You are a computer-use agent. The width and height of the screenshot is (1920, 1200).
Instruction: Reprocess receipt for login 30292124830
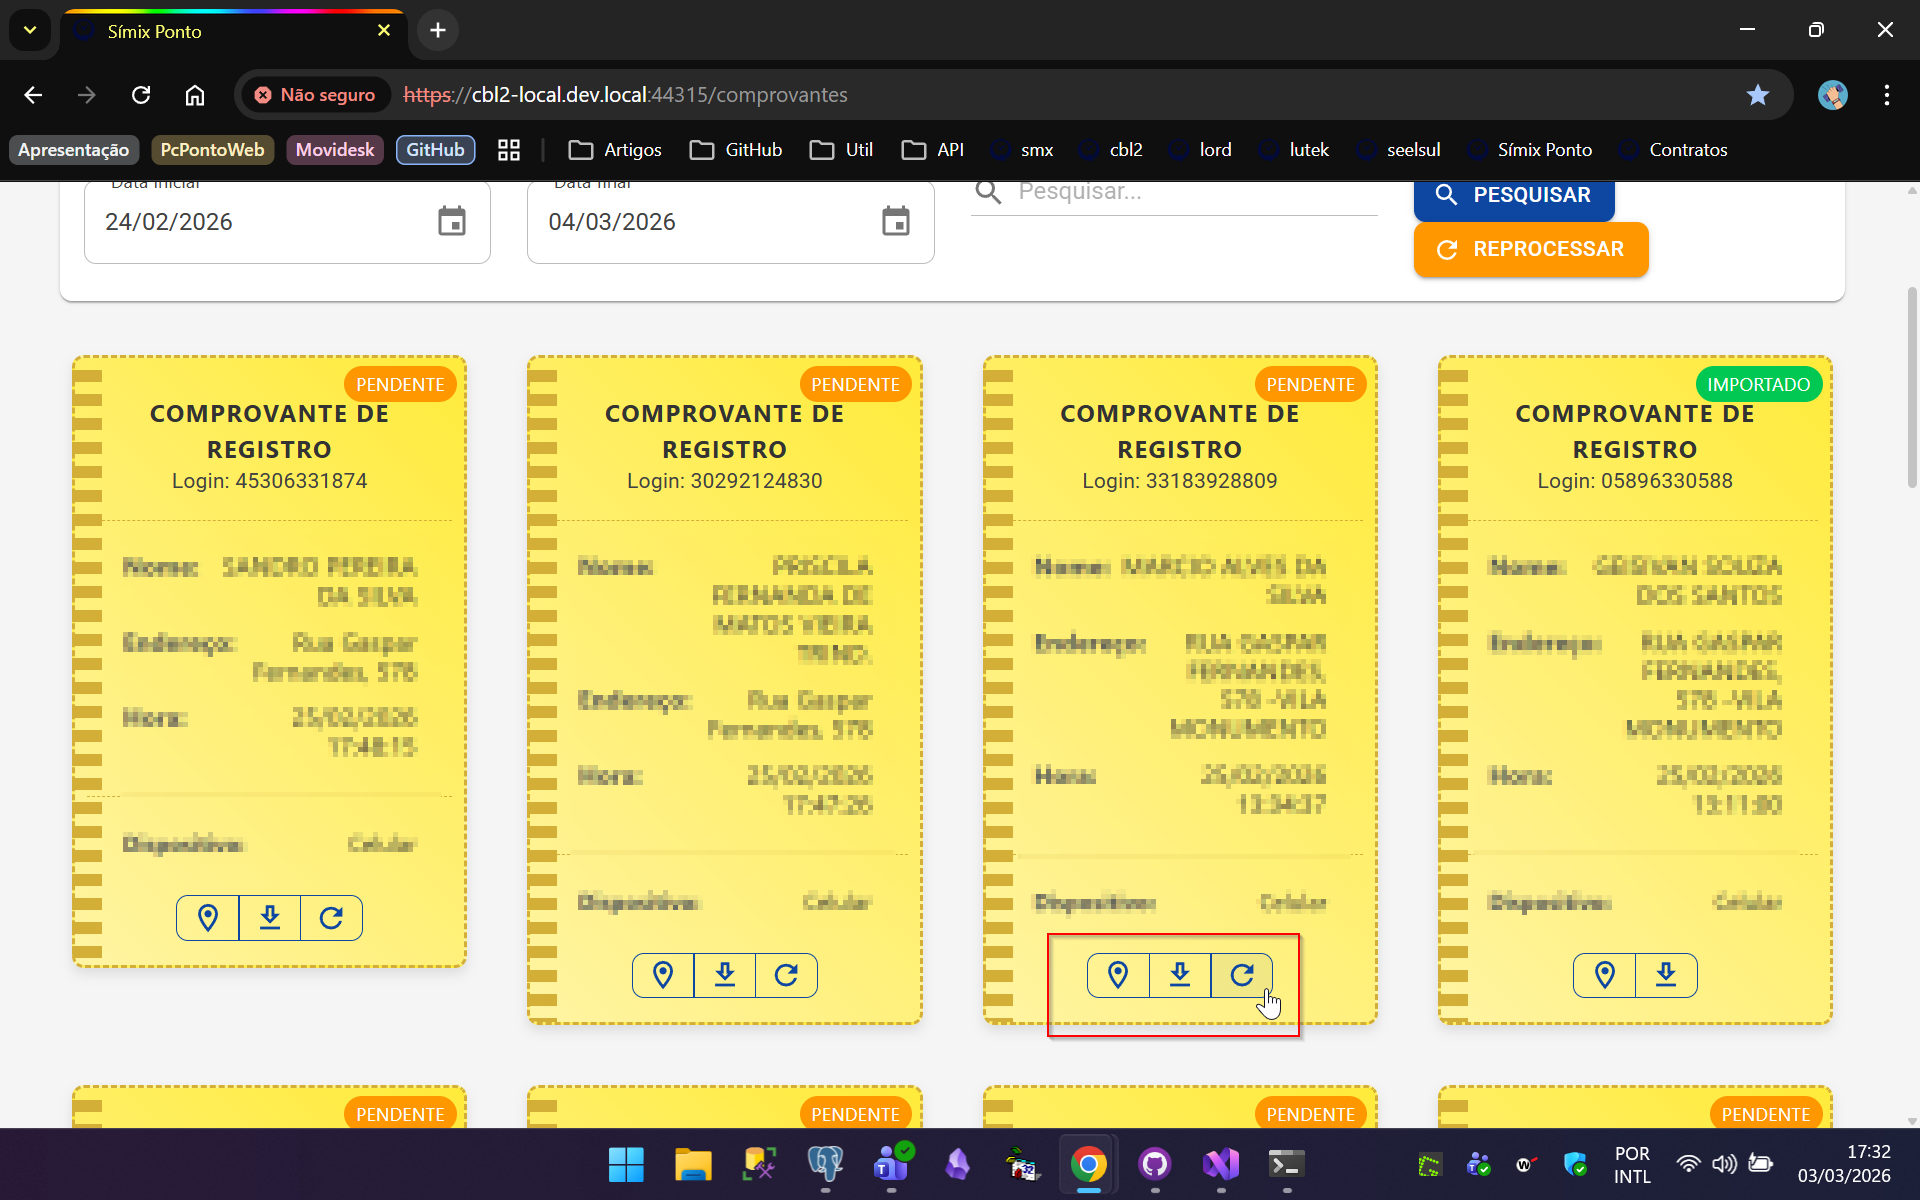click(x=786, y=975)
